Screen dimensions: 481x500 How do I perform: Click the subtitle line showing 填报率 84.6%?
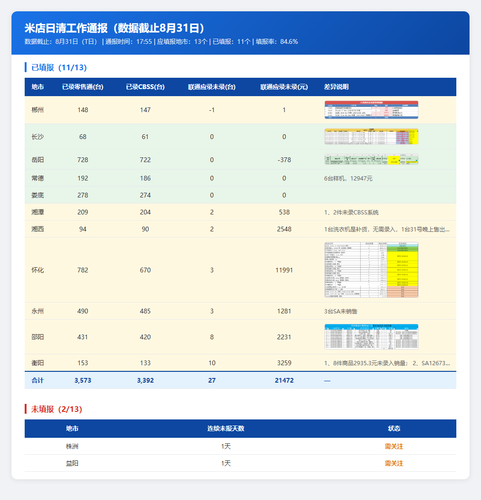[161, 42]
